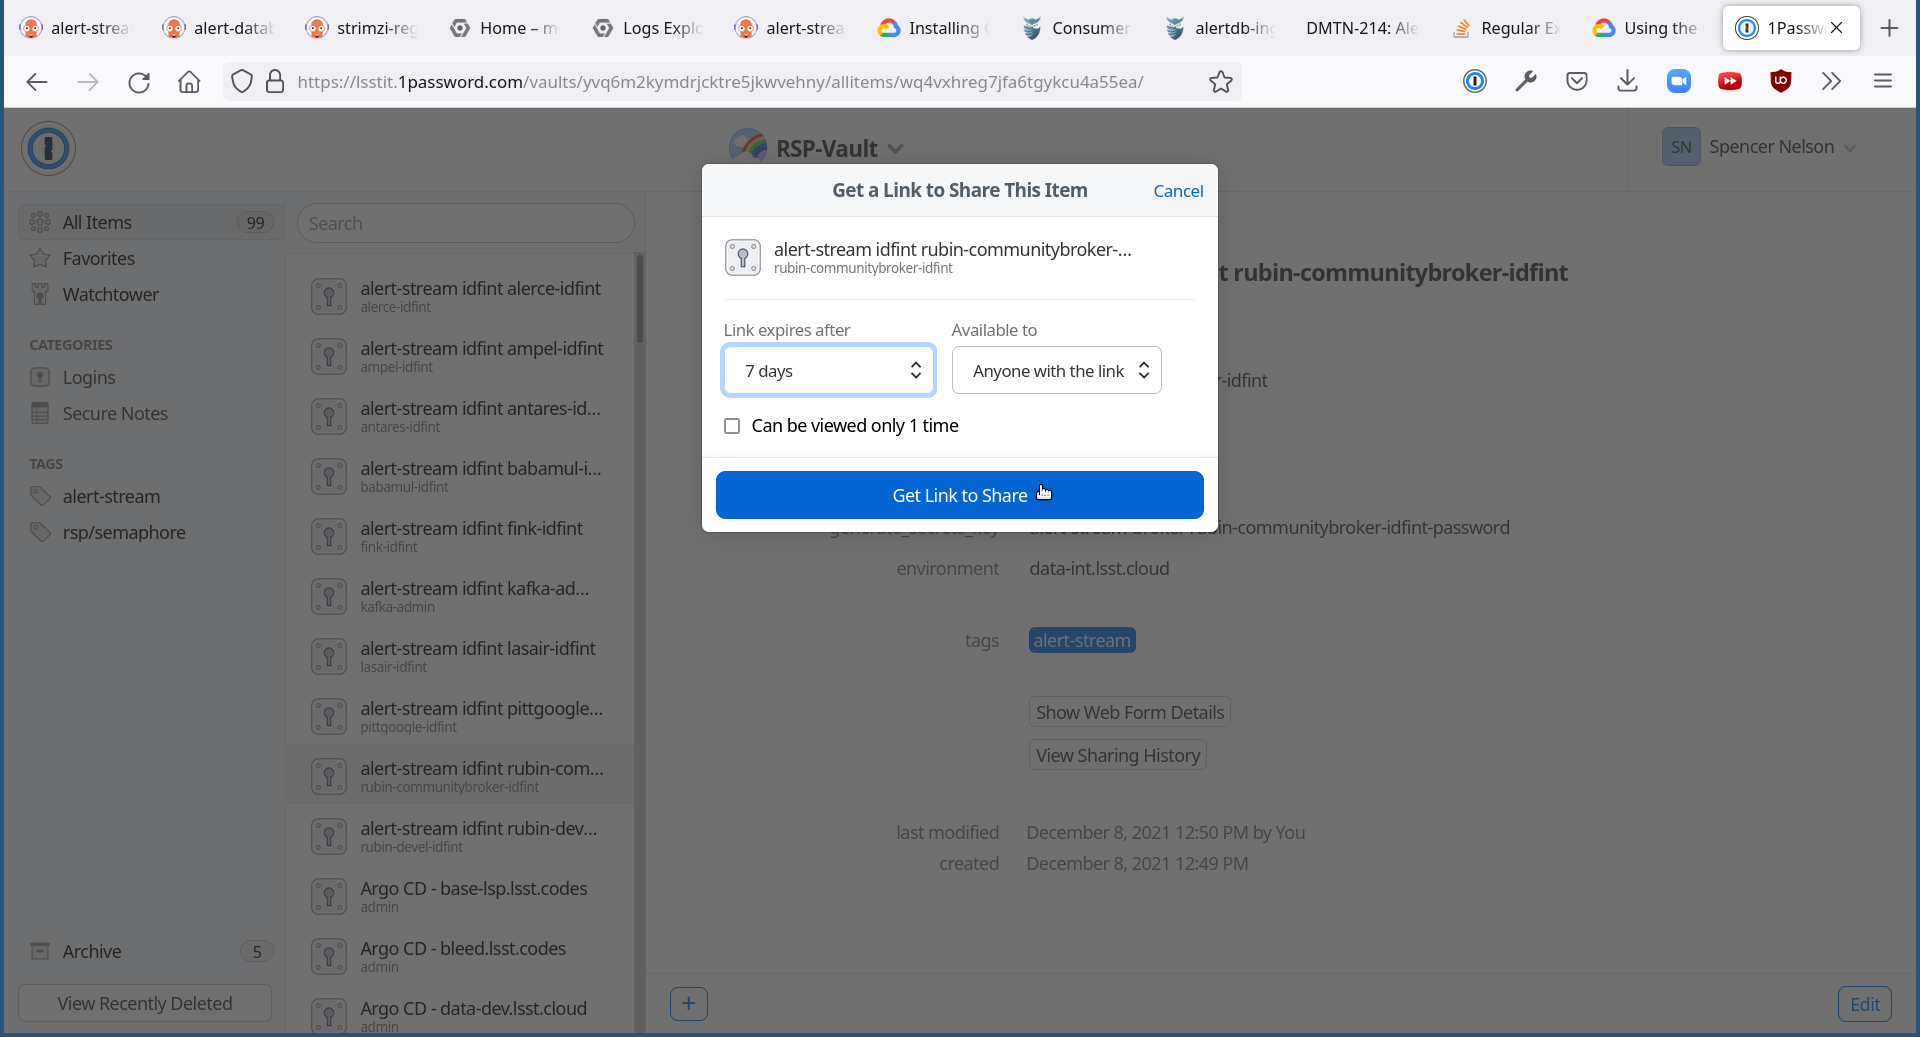The width and height of the screenshot is (1920, 1037).
Task: Open the Zoom extension icon
Action: [1679, 82]
